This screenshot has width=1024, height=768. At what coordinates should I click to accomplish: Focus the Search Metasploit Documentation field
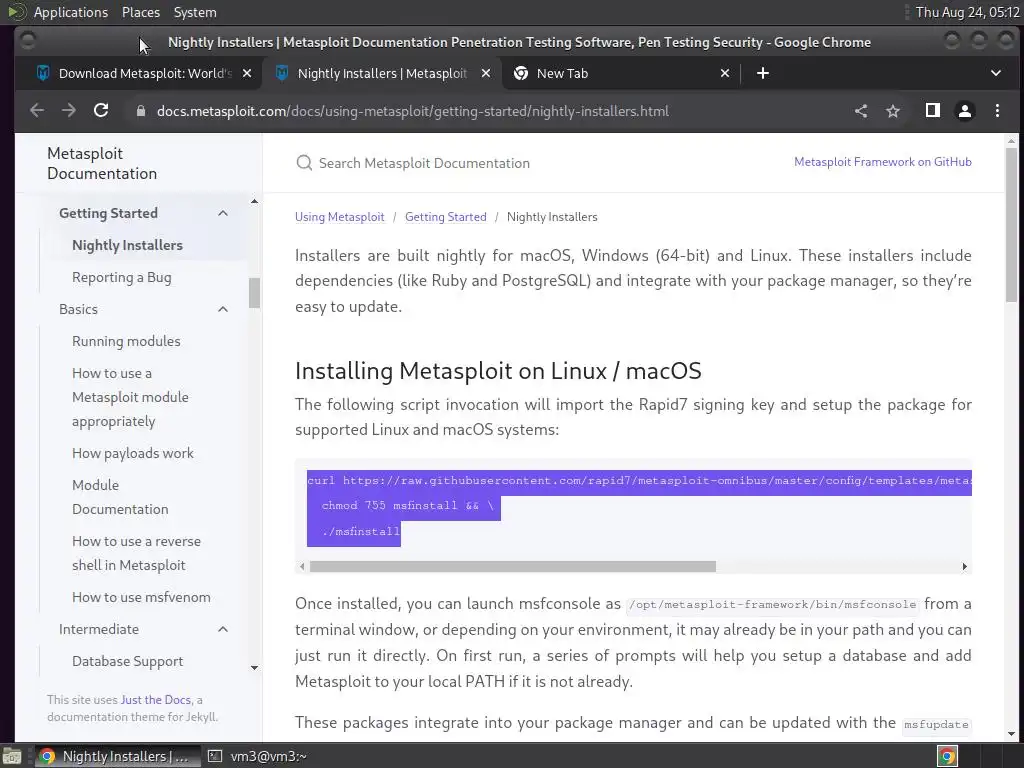(x=424, y=163)
